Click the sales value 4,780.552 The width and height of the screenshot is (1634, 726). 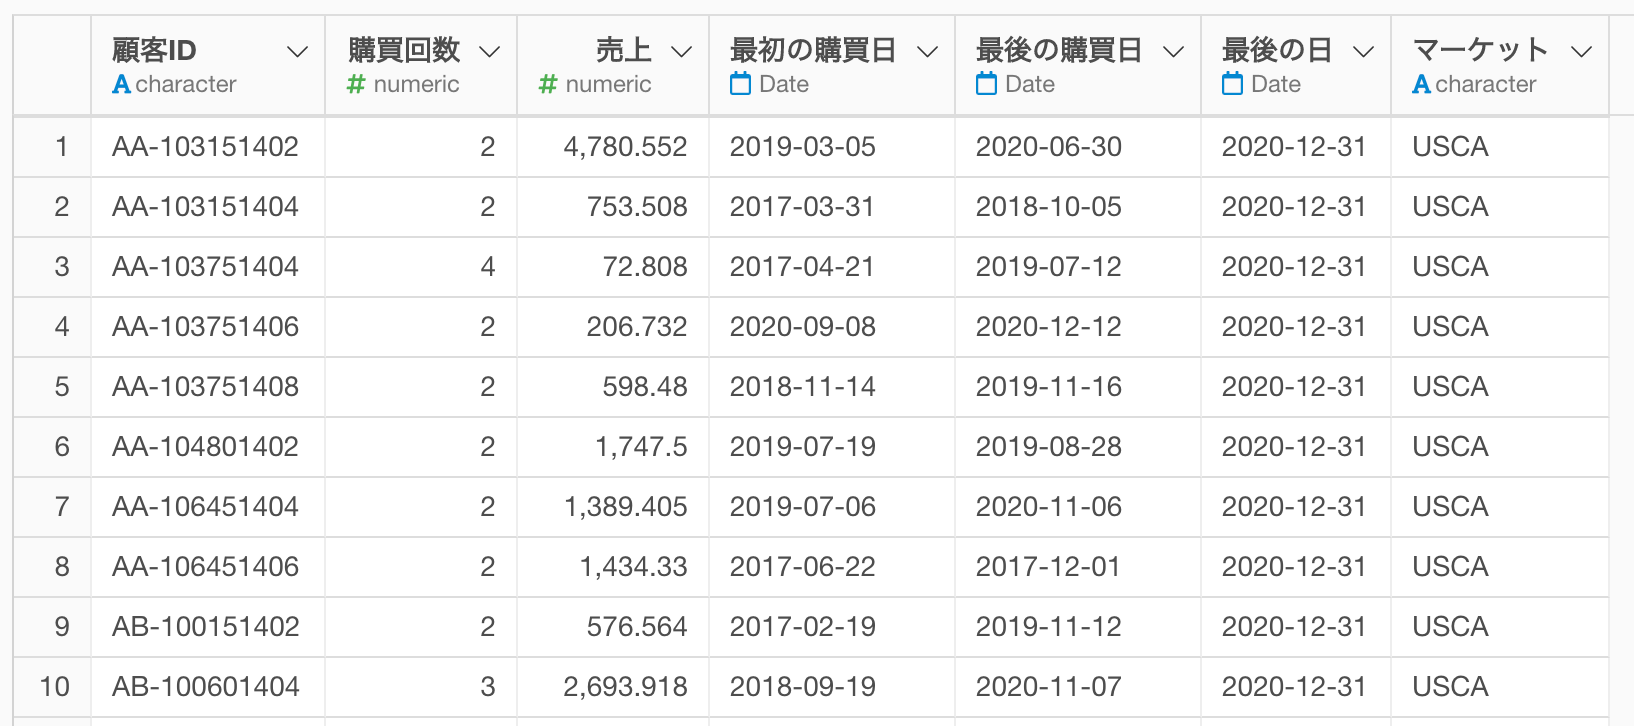625,147
